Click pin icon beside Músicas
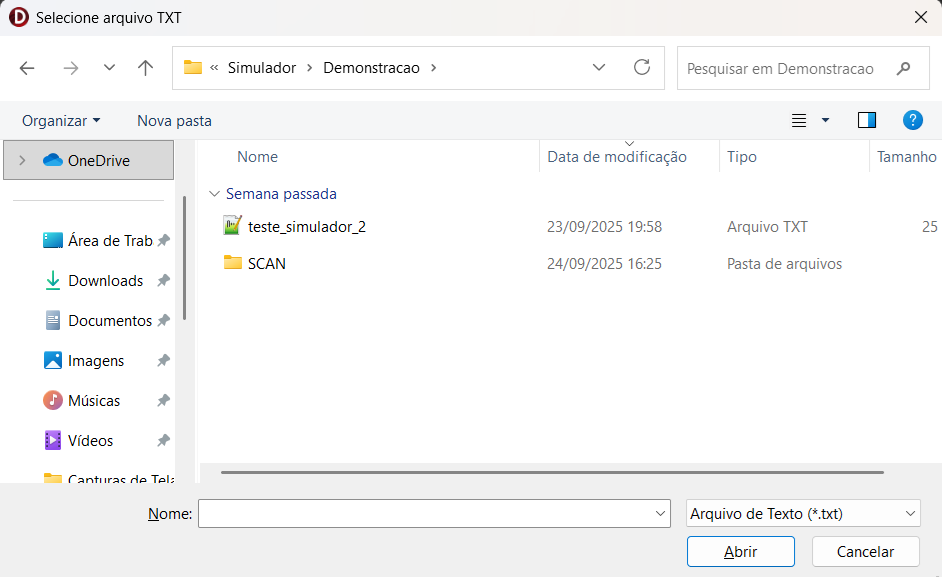 [163, 400]
